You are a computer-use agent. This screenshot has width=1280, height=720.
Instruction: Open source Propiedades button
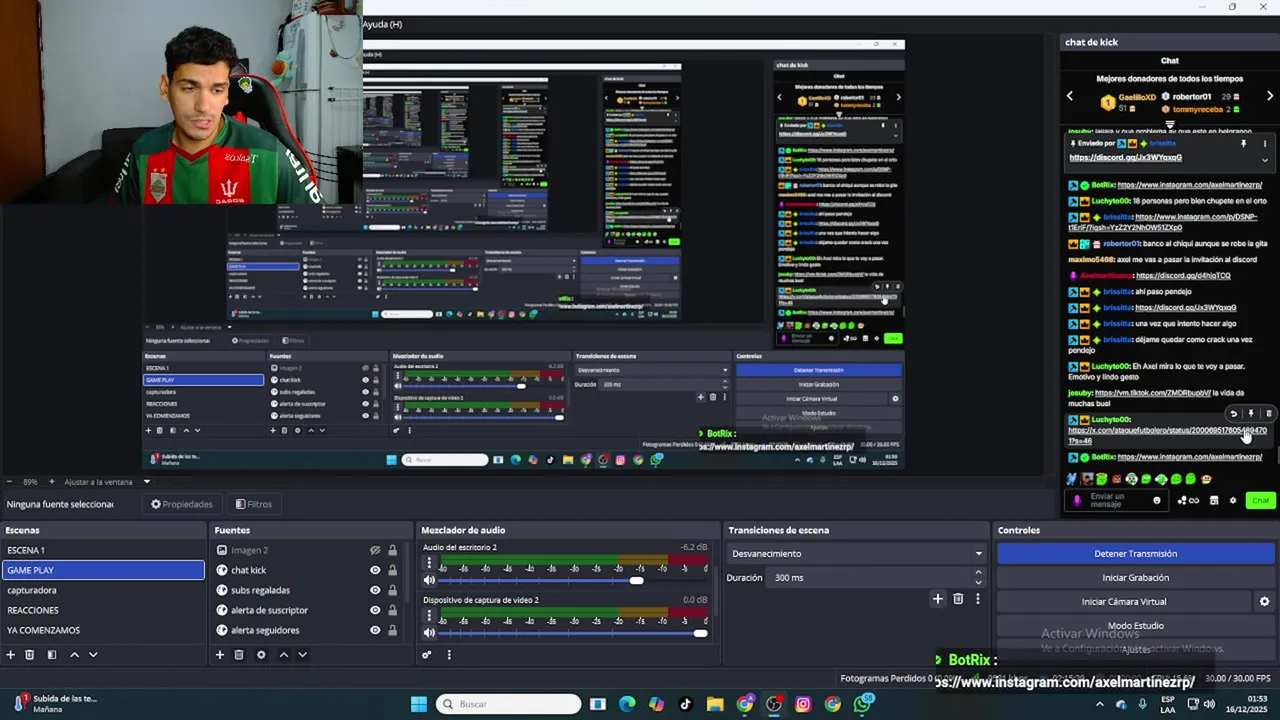181,504
